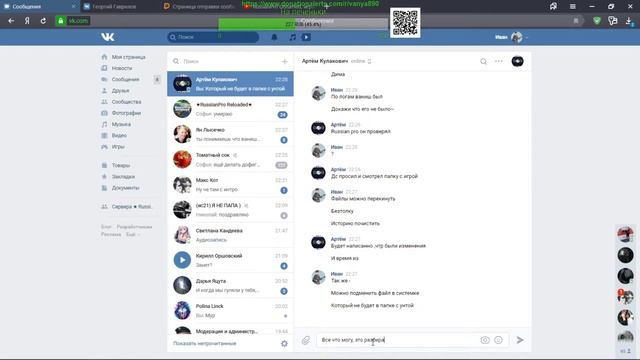
Task: Click the Yandex Я home button in the browser
Action: 27,20
